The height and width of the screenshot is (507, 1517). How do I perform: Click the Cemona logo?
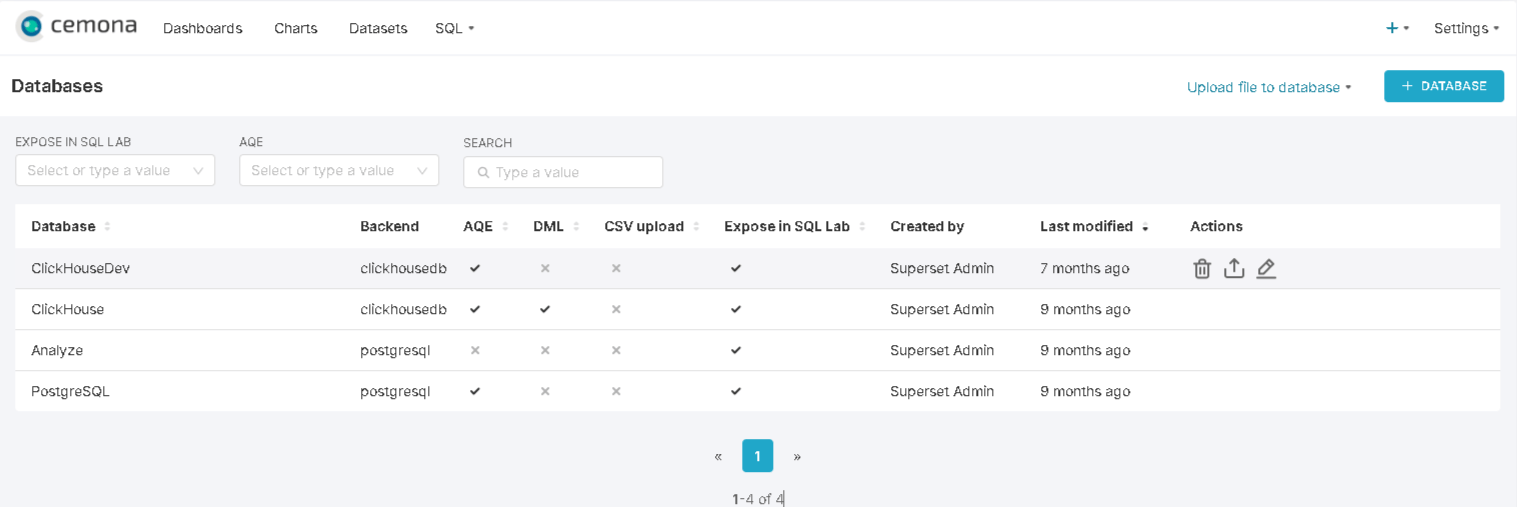(x=77, y=27)
